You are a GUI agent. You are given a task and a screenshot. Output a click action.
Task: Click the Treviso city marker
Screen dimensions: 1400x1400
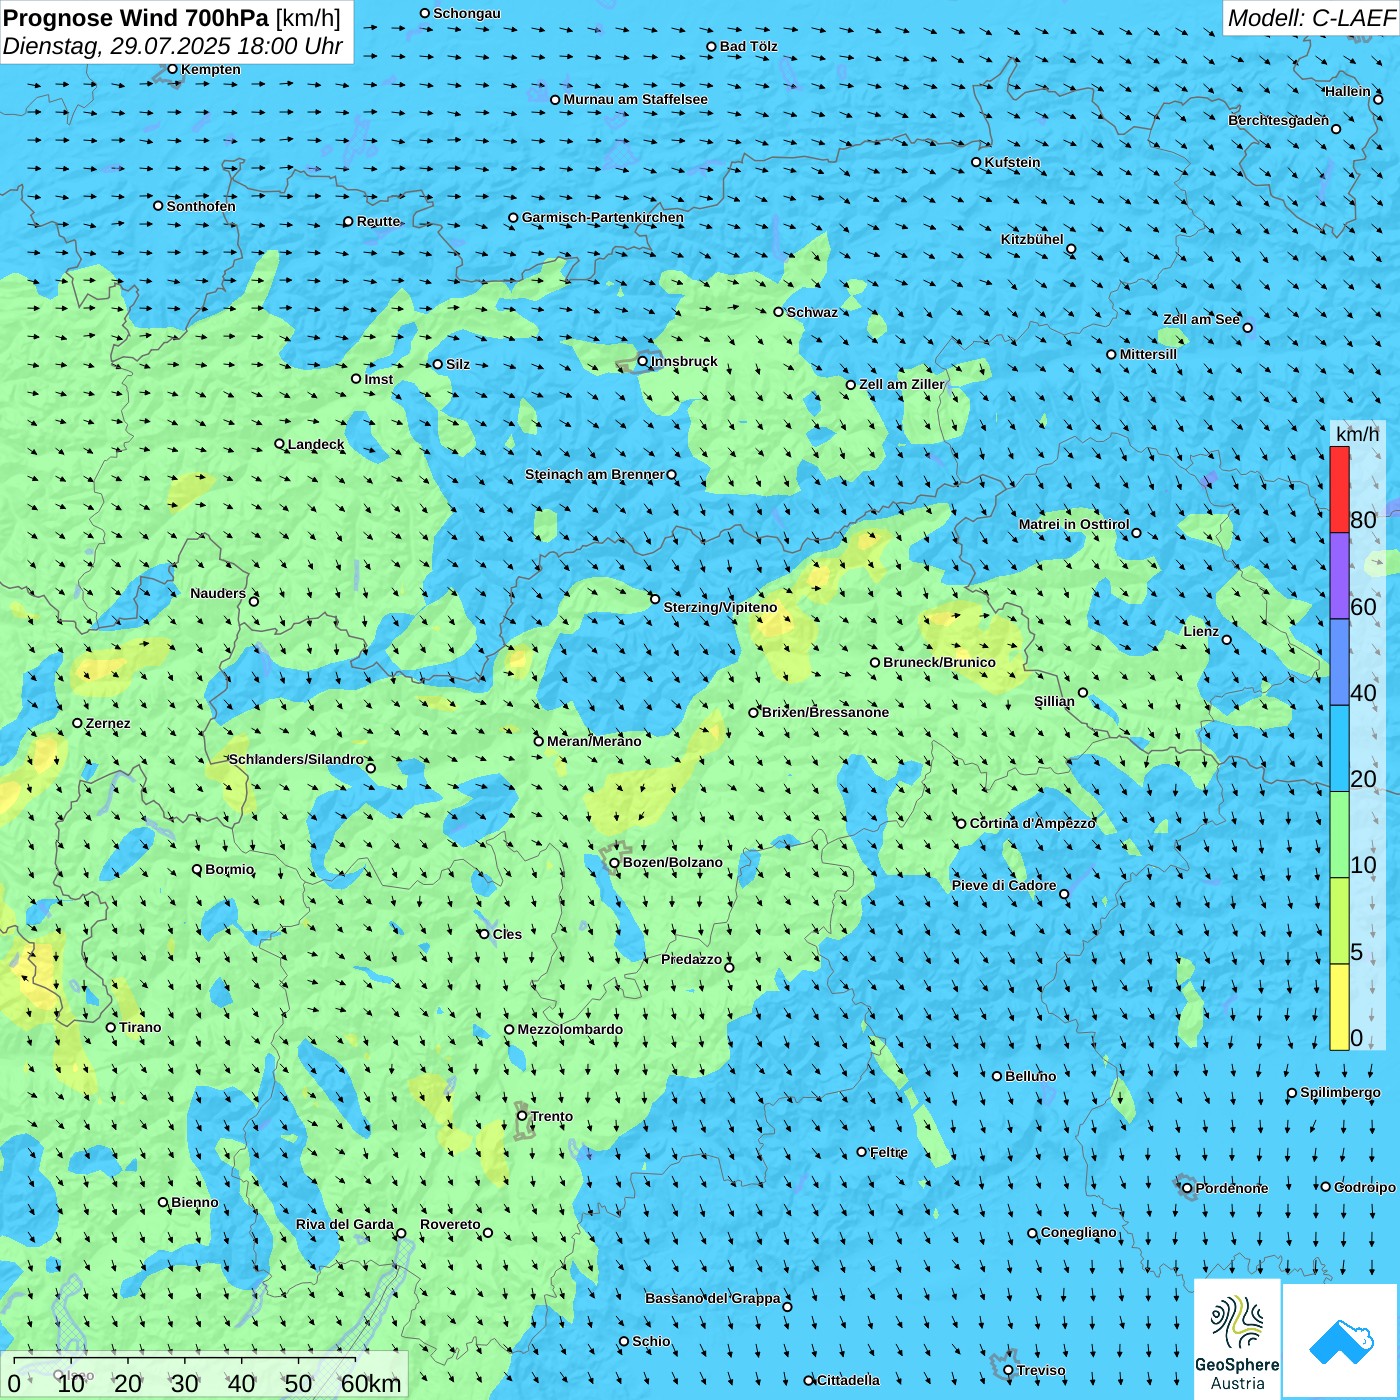[x=1008, y=1370]
